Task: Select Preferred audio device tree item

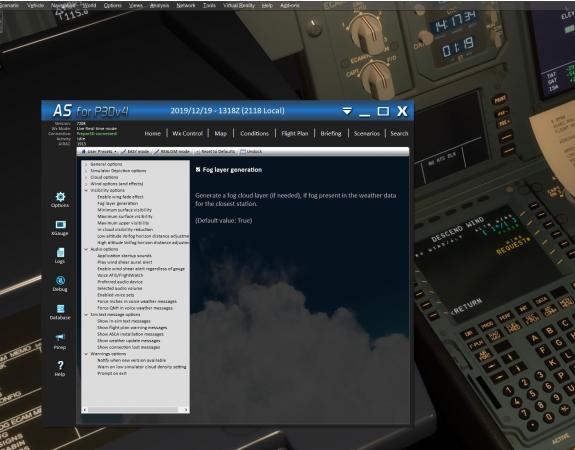Action: pos(120,282)
